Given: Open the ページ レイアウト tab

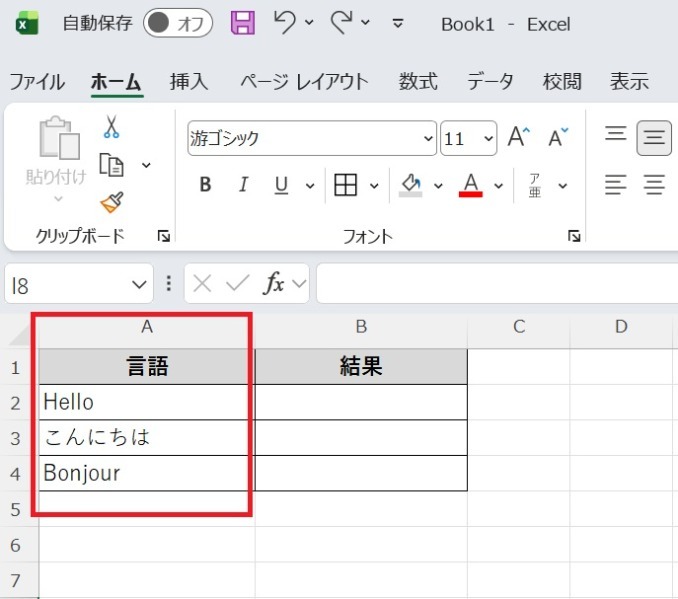Looking at the screenshot, I should click(304, 82).
